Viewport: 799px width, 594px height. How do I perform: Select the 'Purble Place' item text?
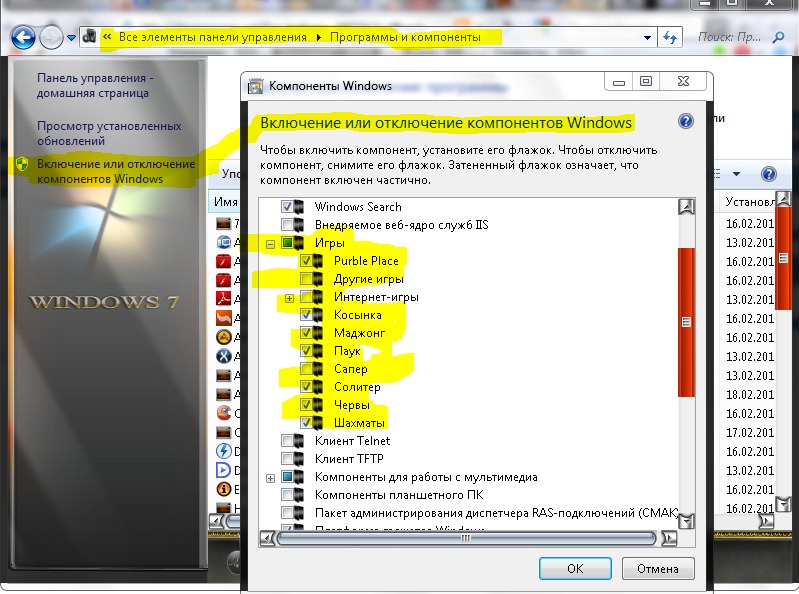[x=366, y=261]
